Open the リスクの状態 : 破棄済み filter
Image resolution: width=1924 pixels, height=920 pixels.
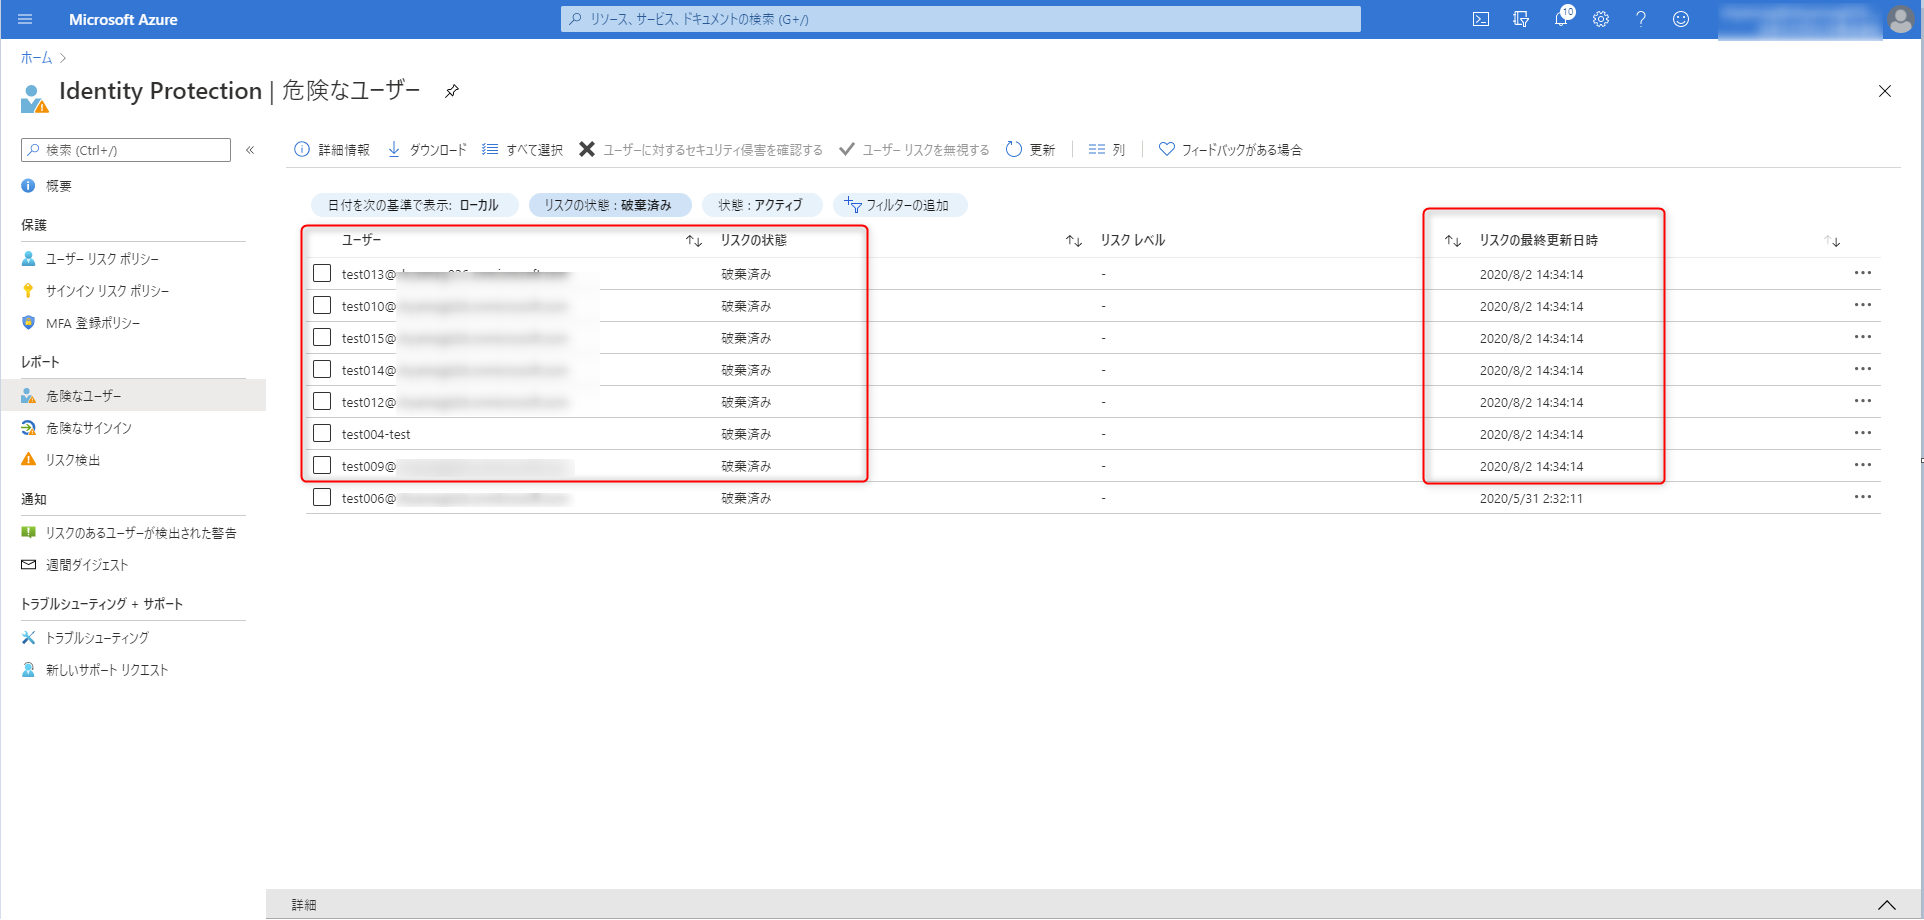(609, 205)
